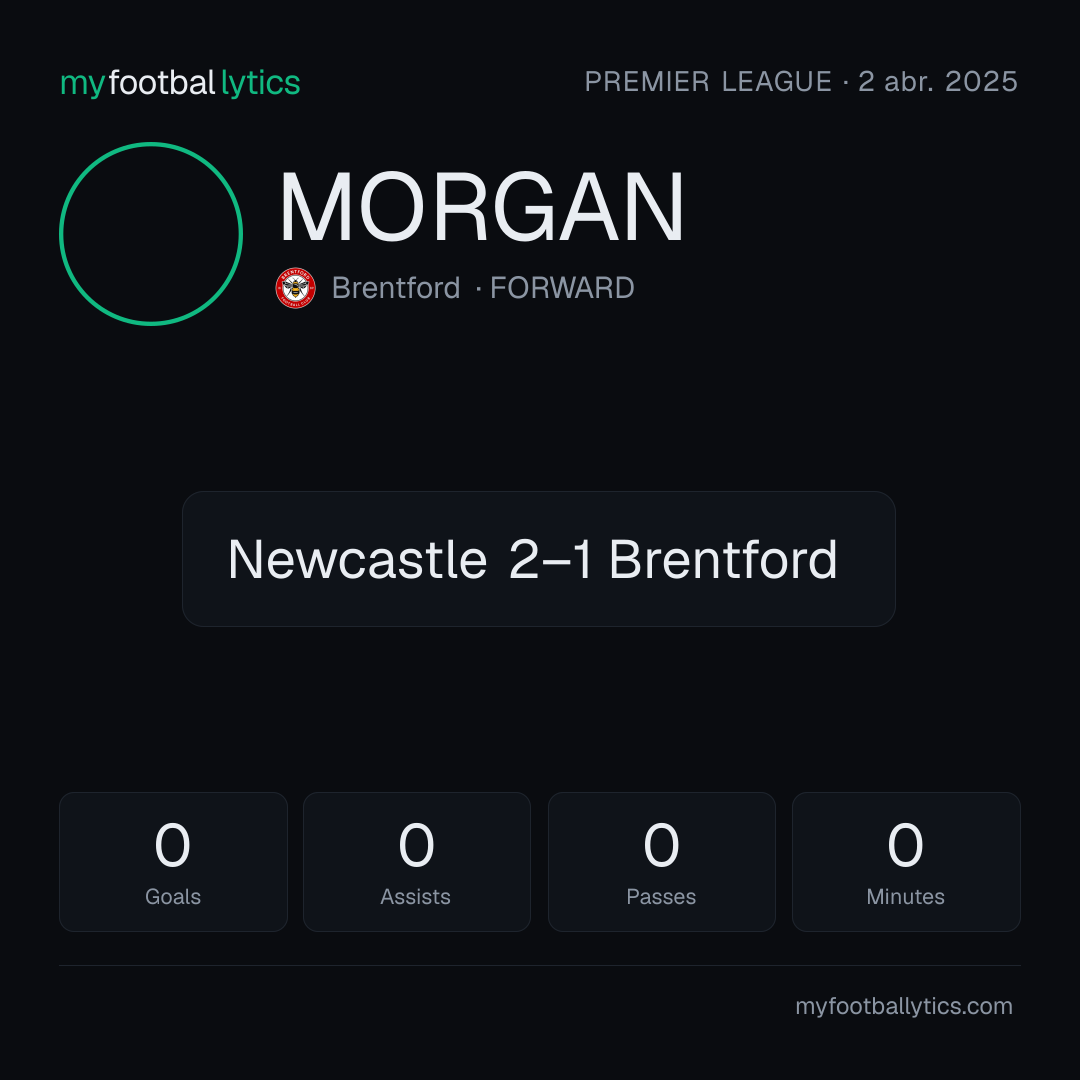Click the myfootballytics.com footer link
The image size is (1080, 1080).
click(x=904, y=1006)
